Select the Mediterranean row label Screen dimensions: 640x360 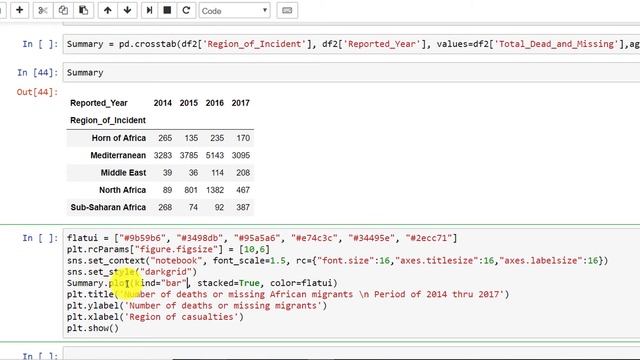(118, 155)
